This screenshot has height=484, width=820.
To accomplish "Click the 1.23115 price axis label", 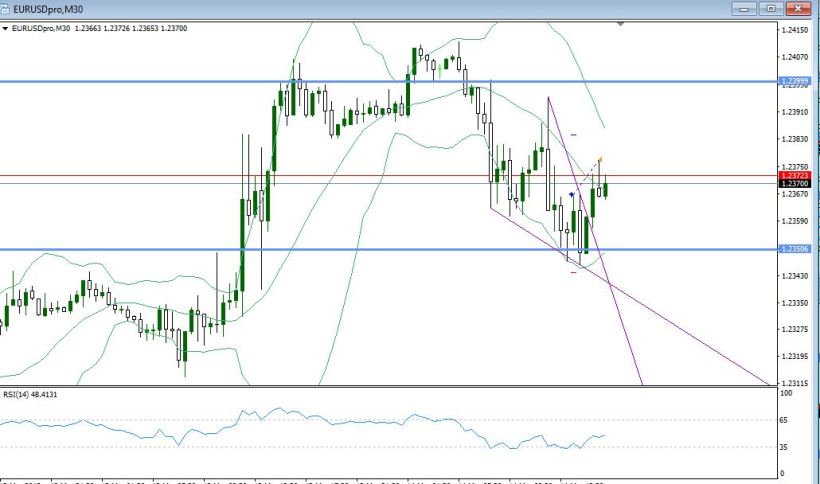I will coord(795,383).
